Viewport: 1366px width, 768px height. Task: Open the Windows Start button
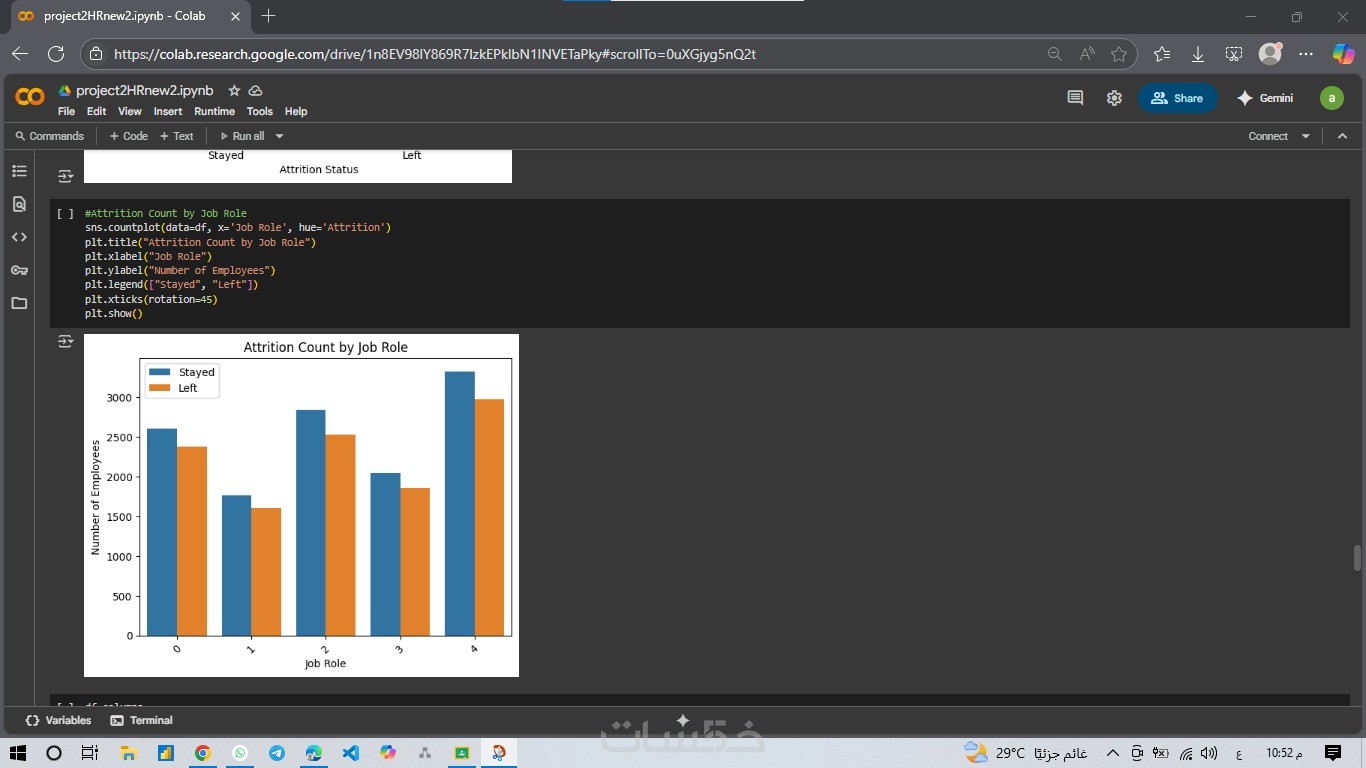pyautogui.click(x=18, y=753)
